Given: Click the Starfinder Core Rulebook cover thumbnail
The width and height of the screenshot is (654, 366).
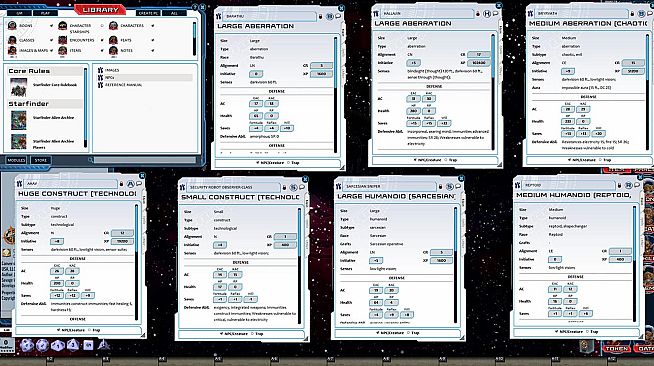Looking at the screenshot, I should point(19,87).
